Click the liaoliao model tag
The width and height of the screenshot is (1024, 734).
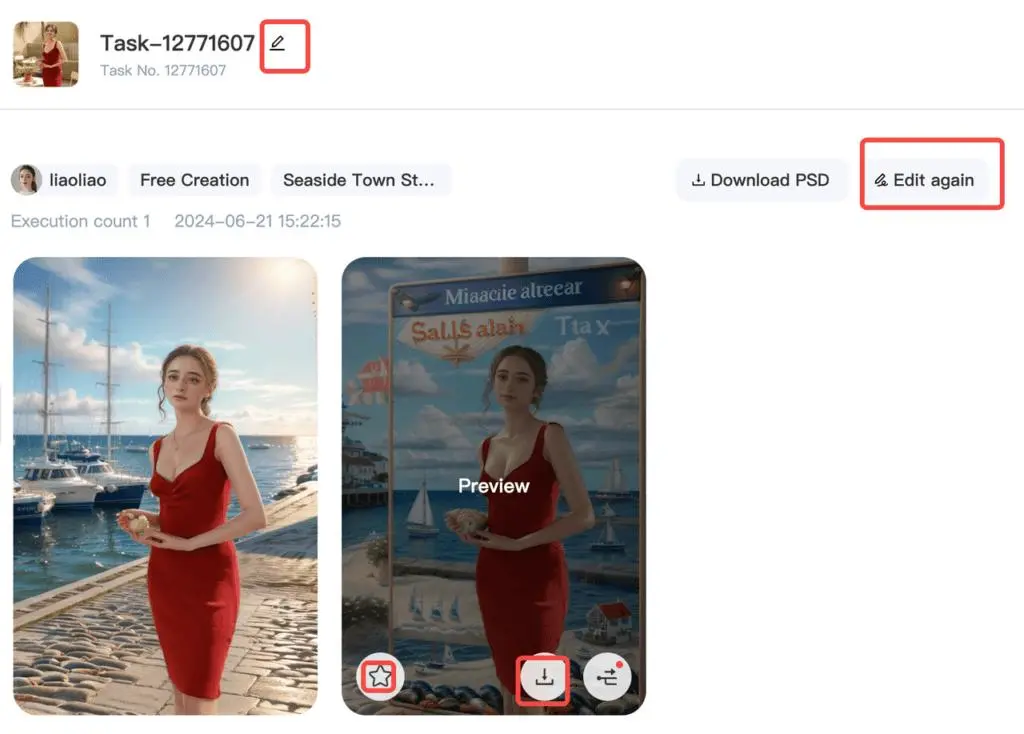(64, 180)
